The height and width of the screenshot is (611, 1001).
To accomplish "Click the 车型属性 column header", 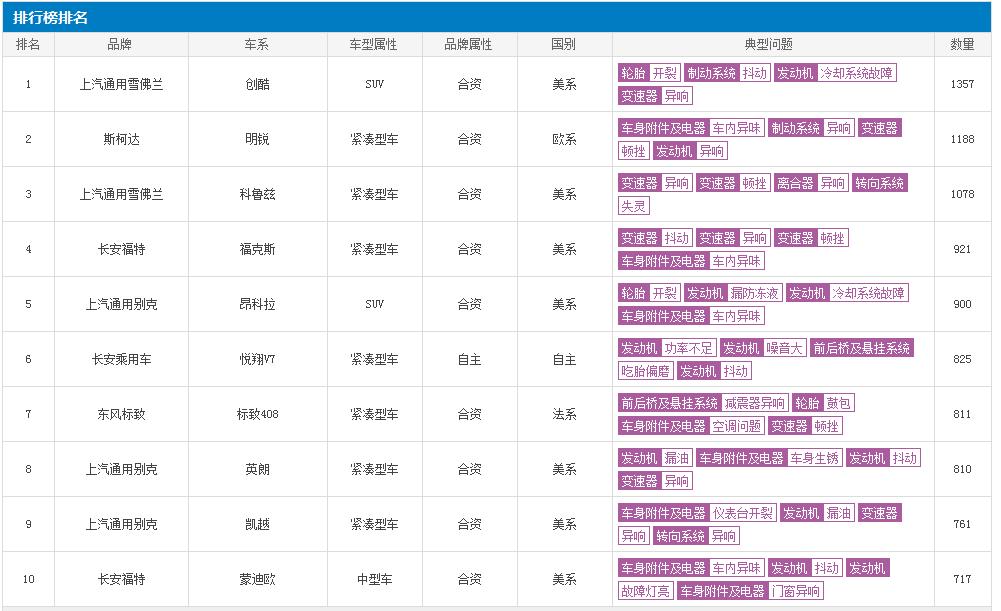I will (373, 44).
